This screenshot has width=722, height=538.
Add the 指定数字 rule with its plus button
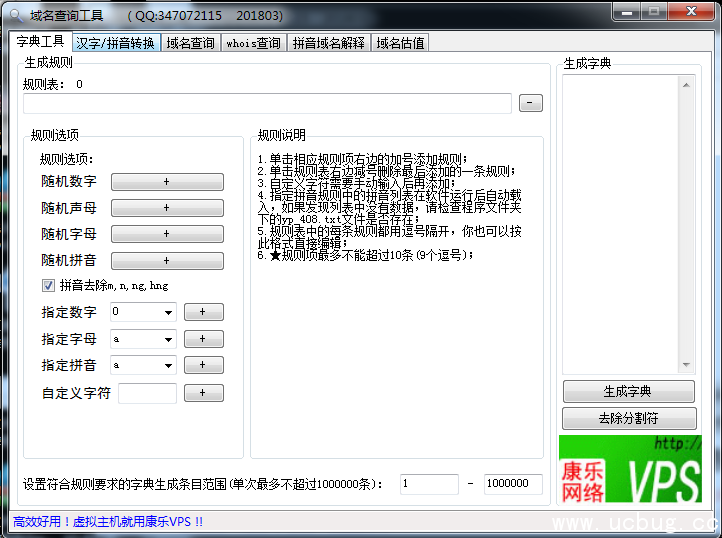[x=203, y=312]
